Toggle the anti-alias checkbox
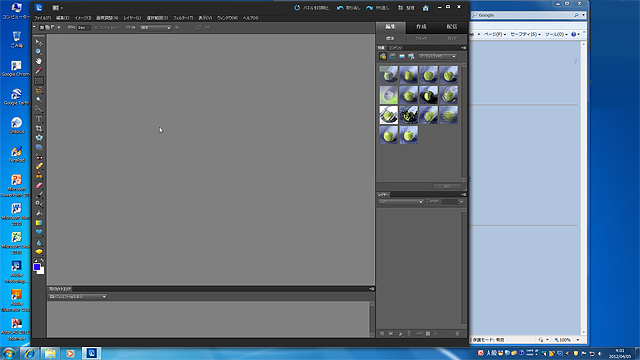 pos(96,28)
